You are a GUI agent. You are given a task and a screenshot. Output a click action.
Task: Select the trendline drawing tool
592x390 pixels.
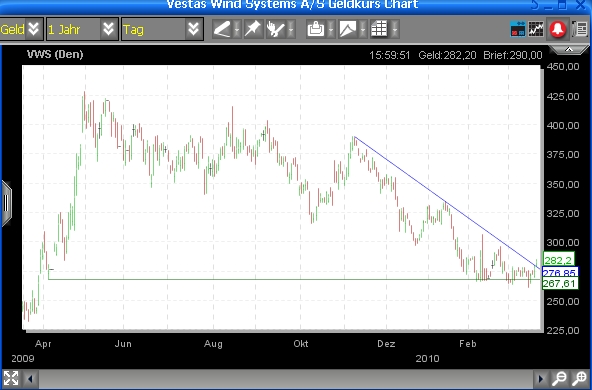pyautogui.click(x=222, y=29)
